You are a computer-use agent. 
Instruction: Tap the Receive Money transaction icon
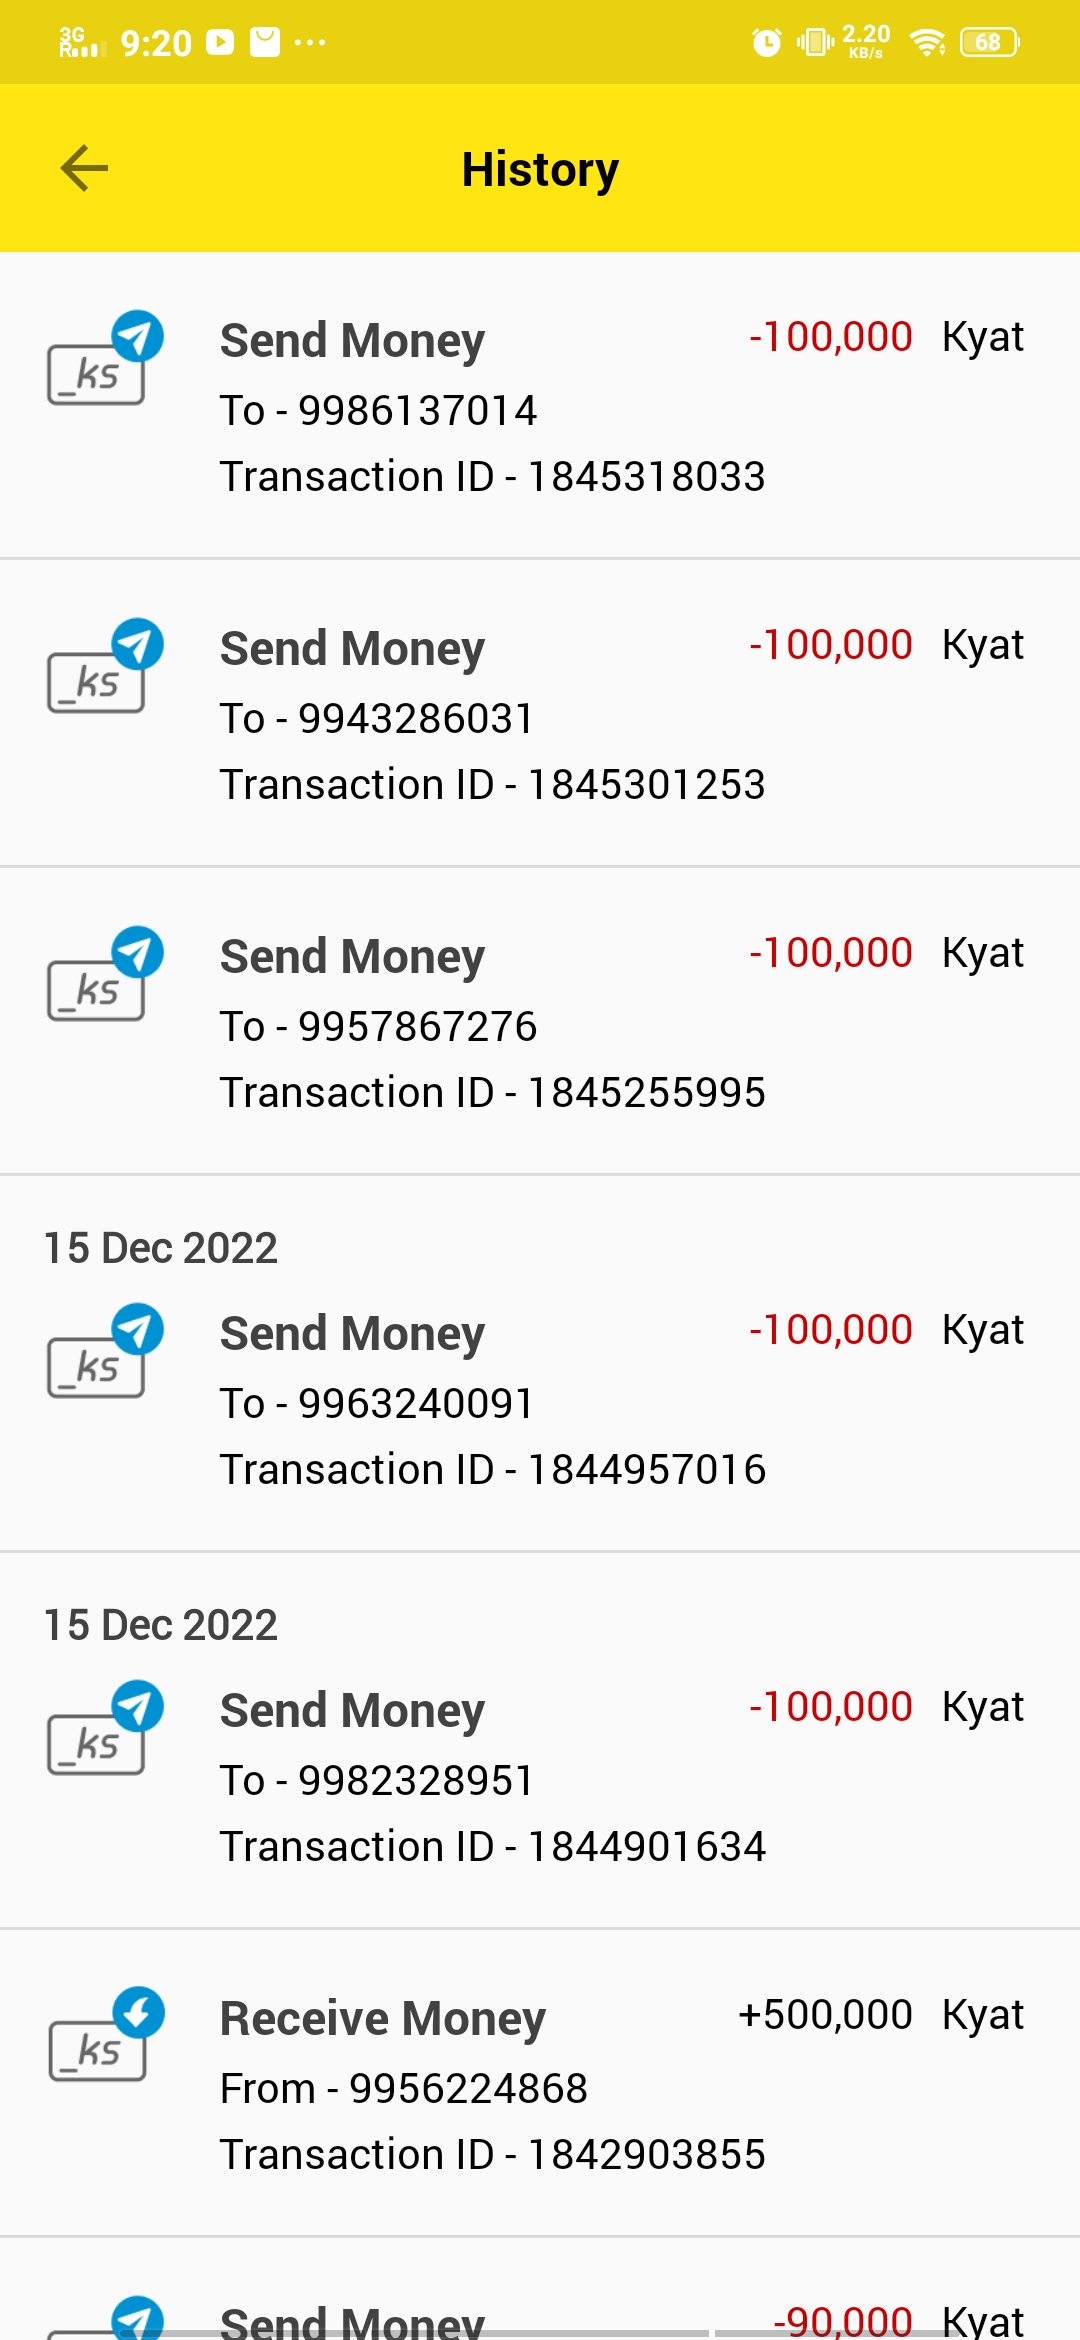pos(104,2036)
